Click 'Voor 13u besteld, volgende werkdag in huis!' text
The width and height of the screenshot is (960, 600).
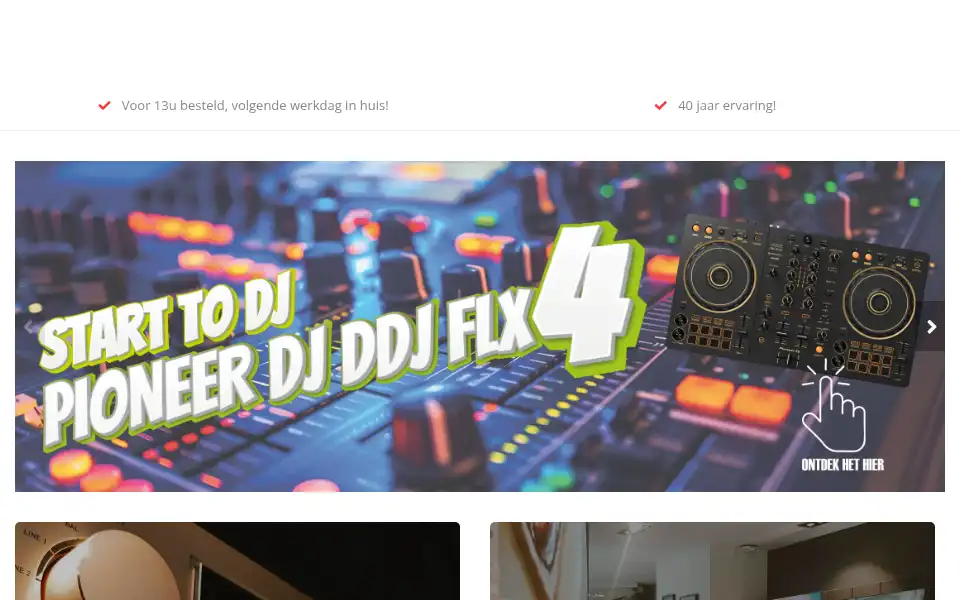pos(255,105)
